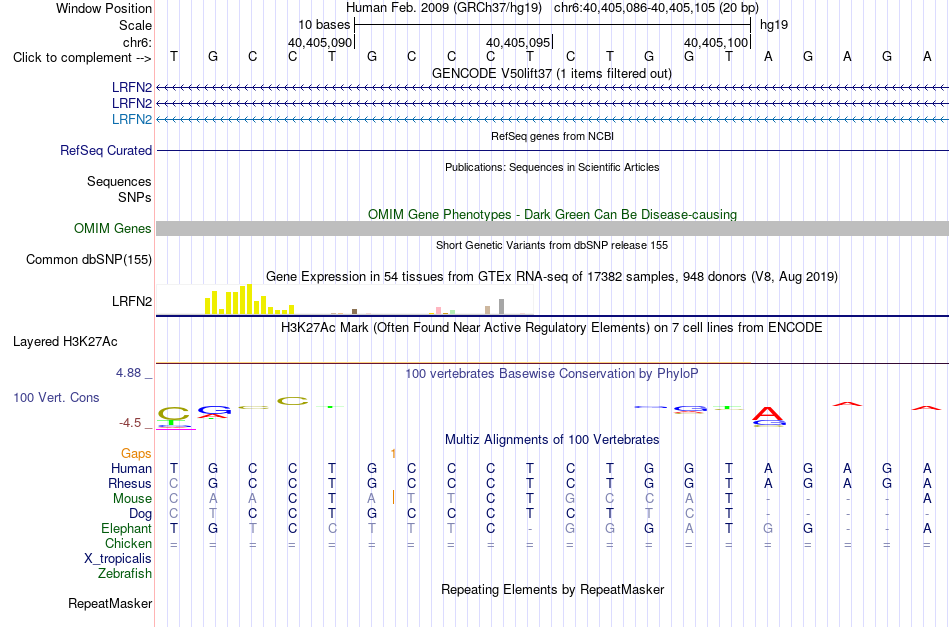950x627 pixels.
Task: Click the Sequences subtrack label
Action: (x=119, y=182)
